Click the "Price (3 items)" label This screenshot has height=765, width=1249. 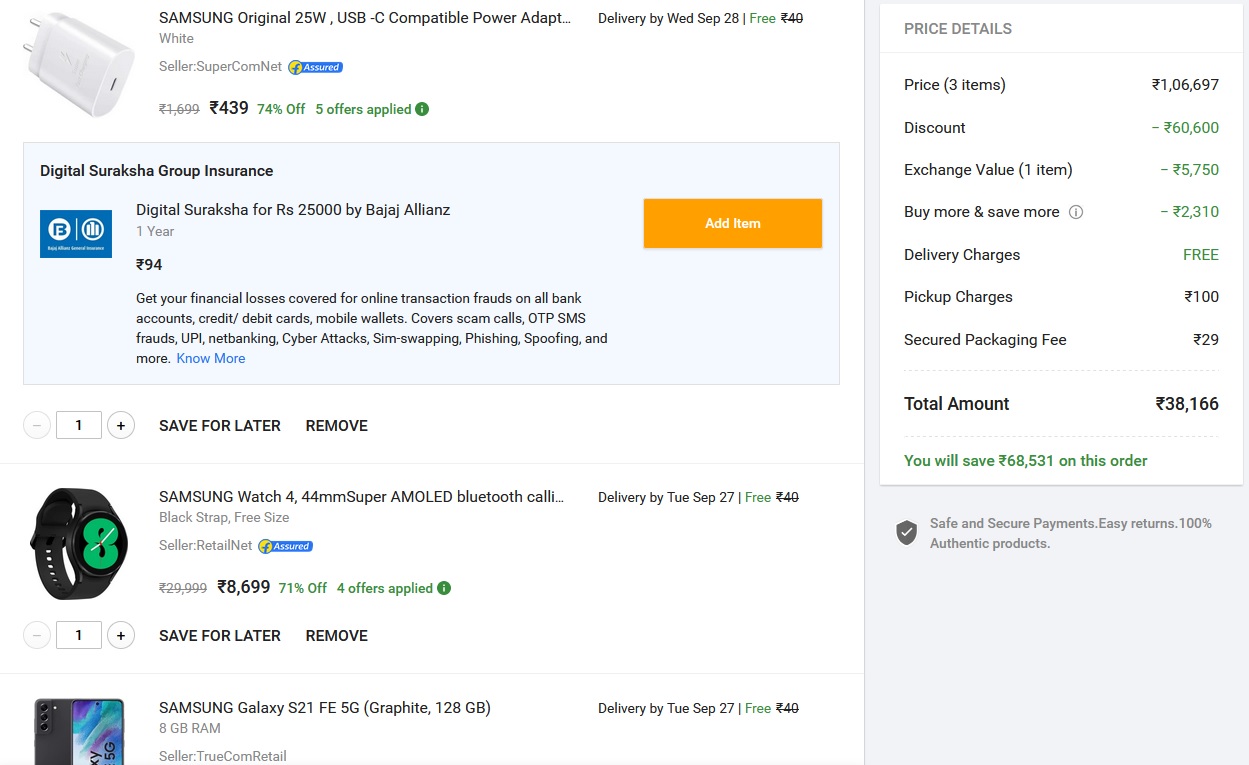click(x=955, y=85)
